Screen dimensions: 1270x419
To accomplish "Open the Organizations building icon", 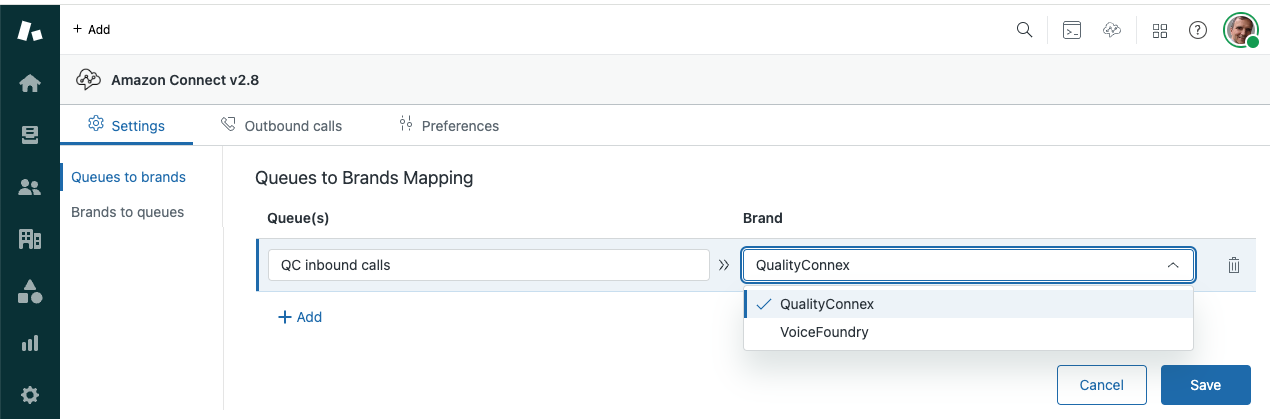I will [29, 239].
